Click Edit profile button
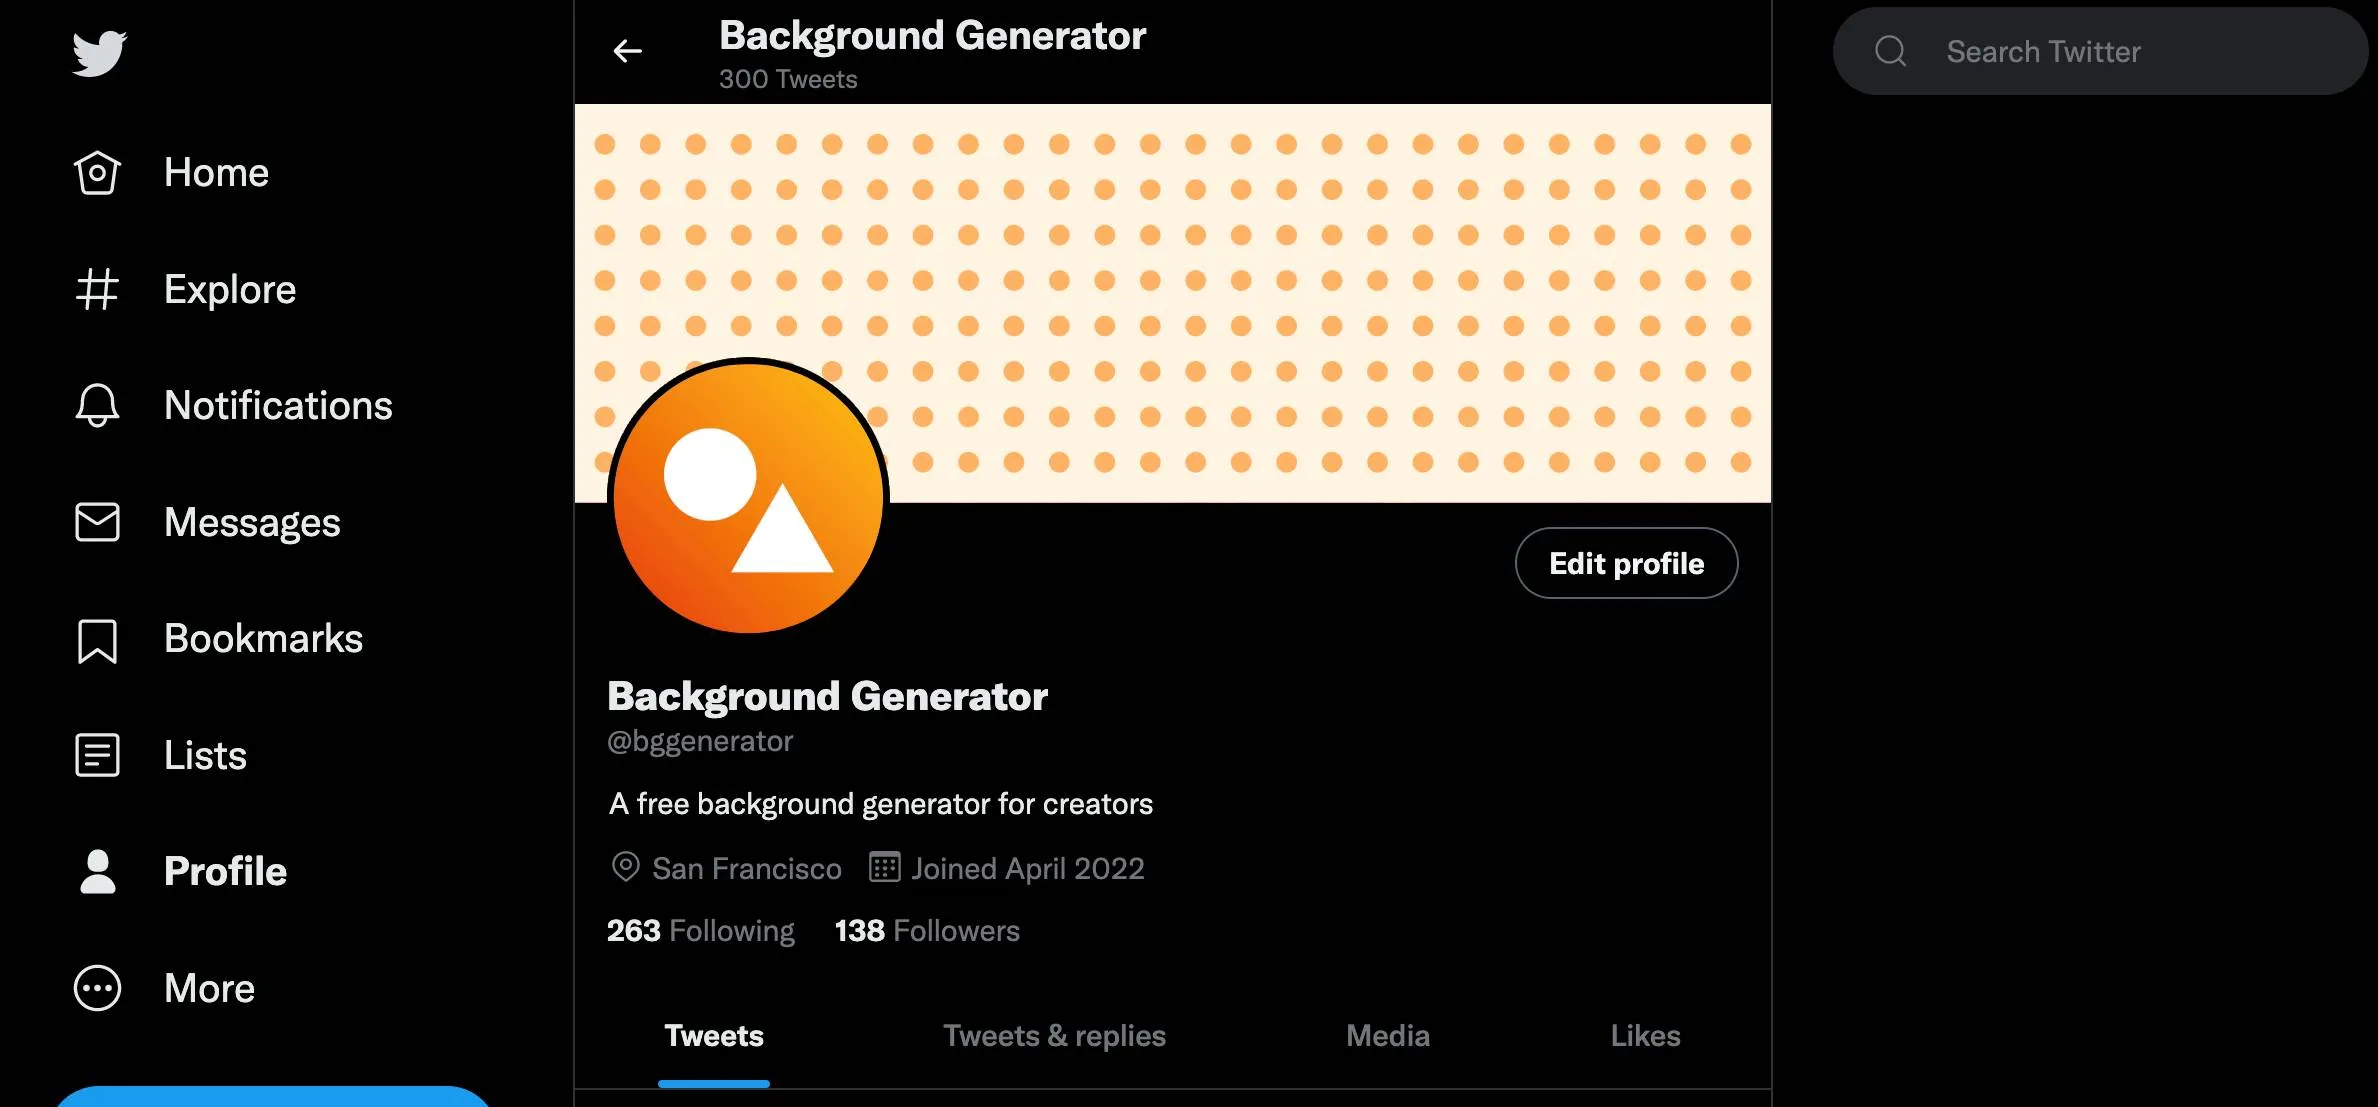This screenshot has width=2378, height=1107. [1626, 563]
